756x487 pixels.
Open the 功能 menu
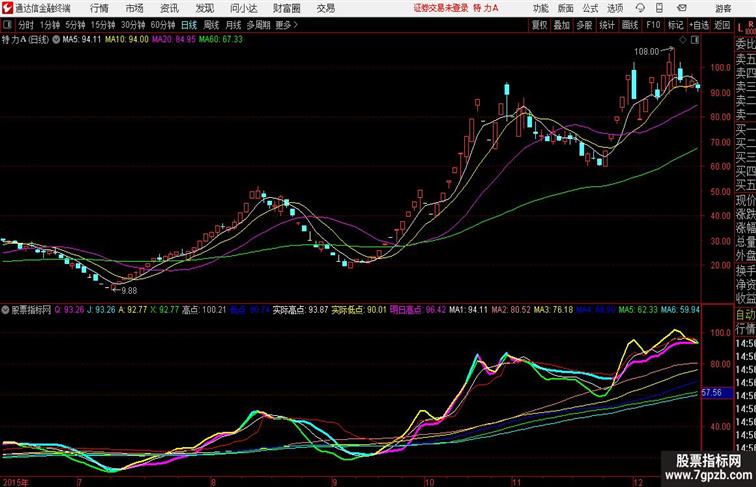(x=540, y=8)
